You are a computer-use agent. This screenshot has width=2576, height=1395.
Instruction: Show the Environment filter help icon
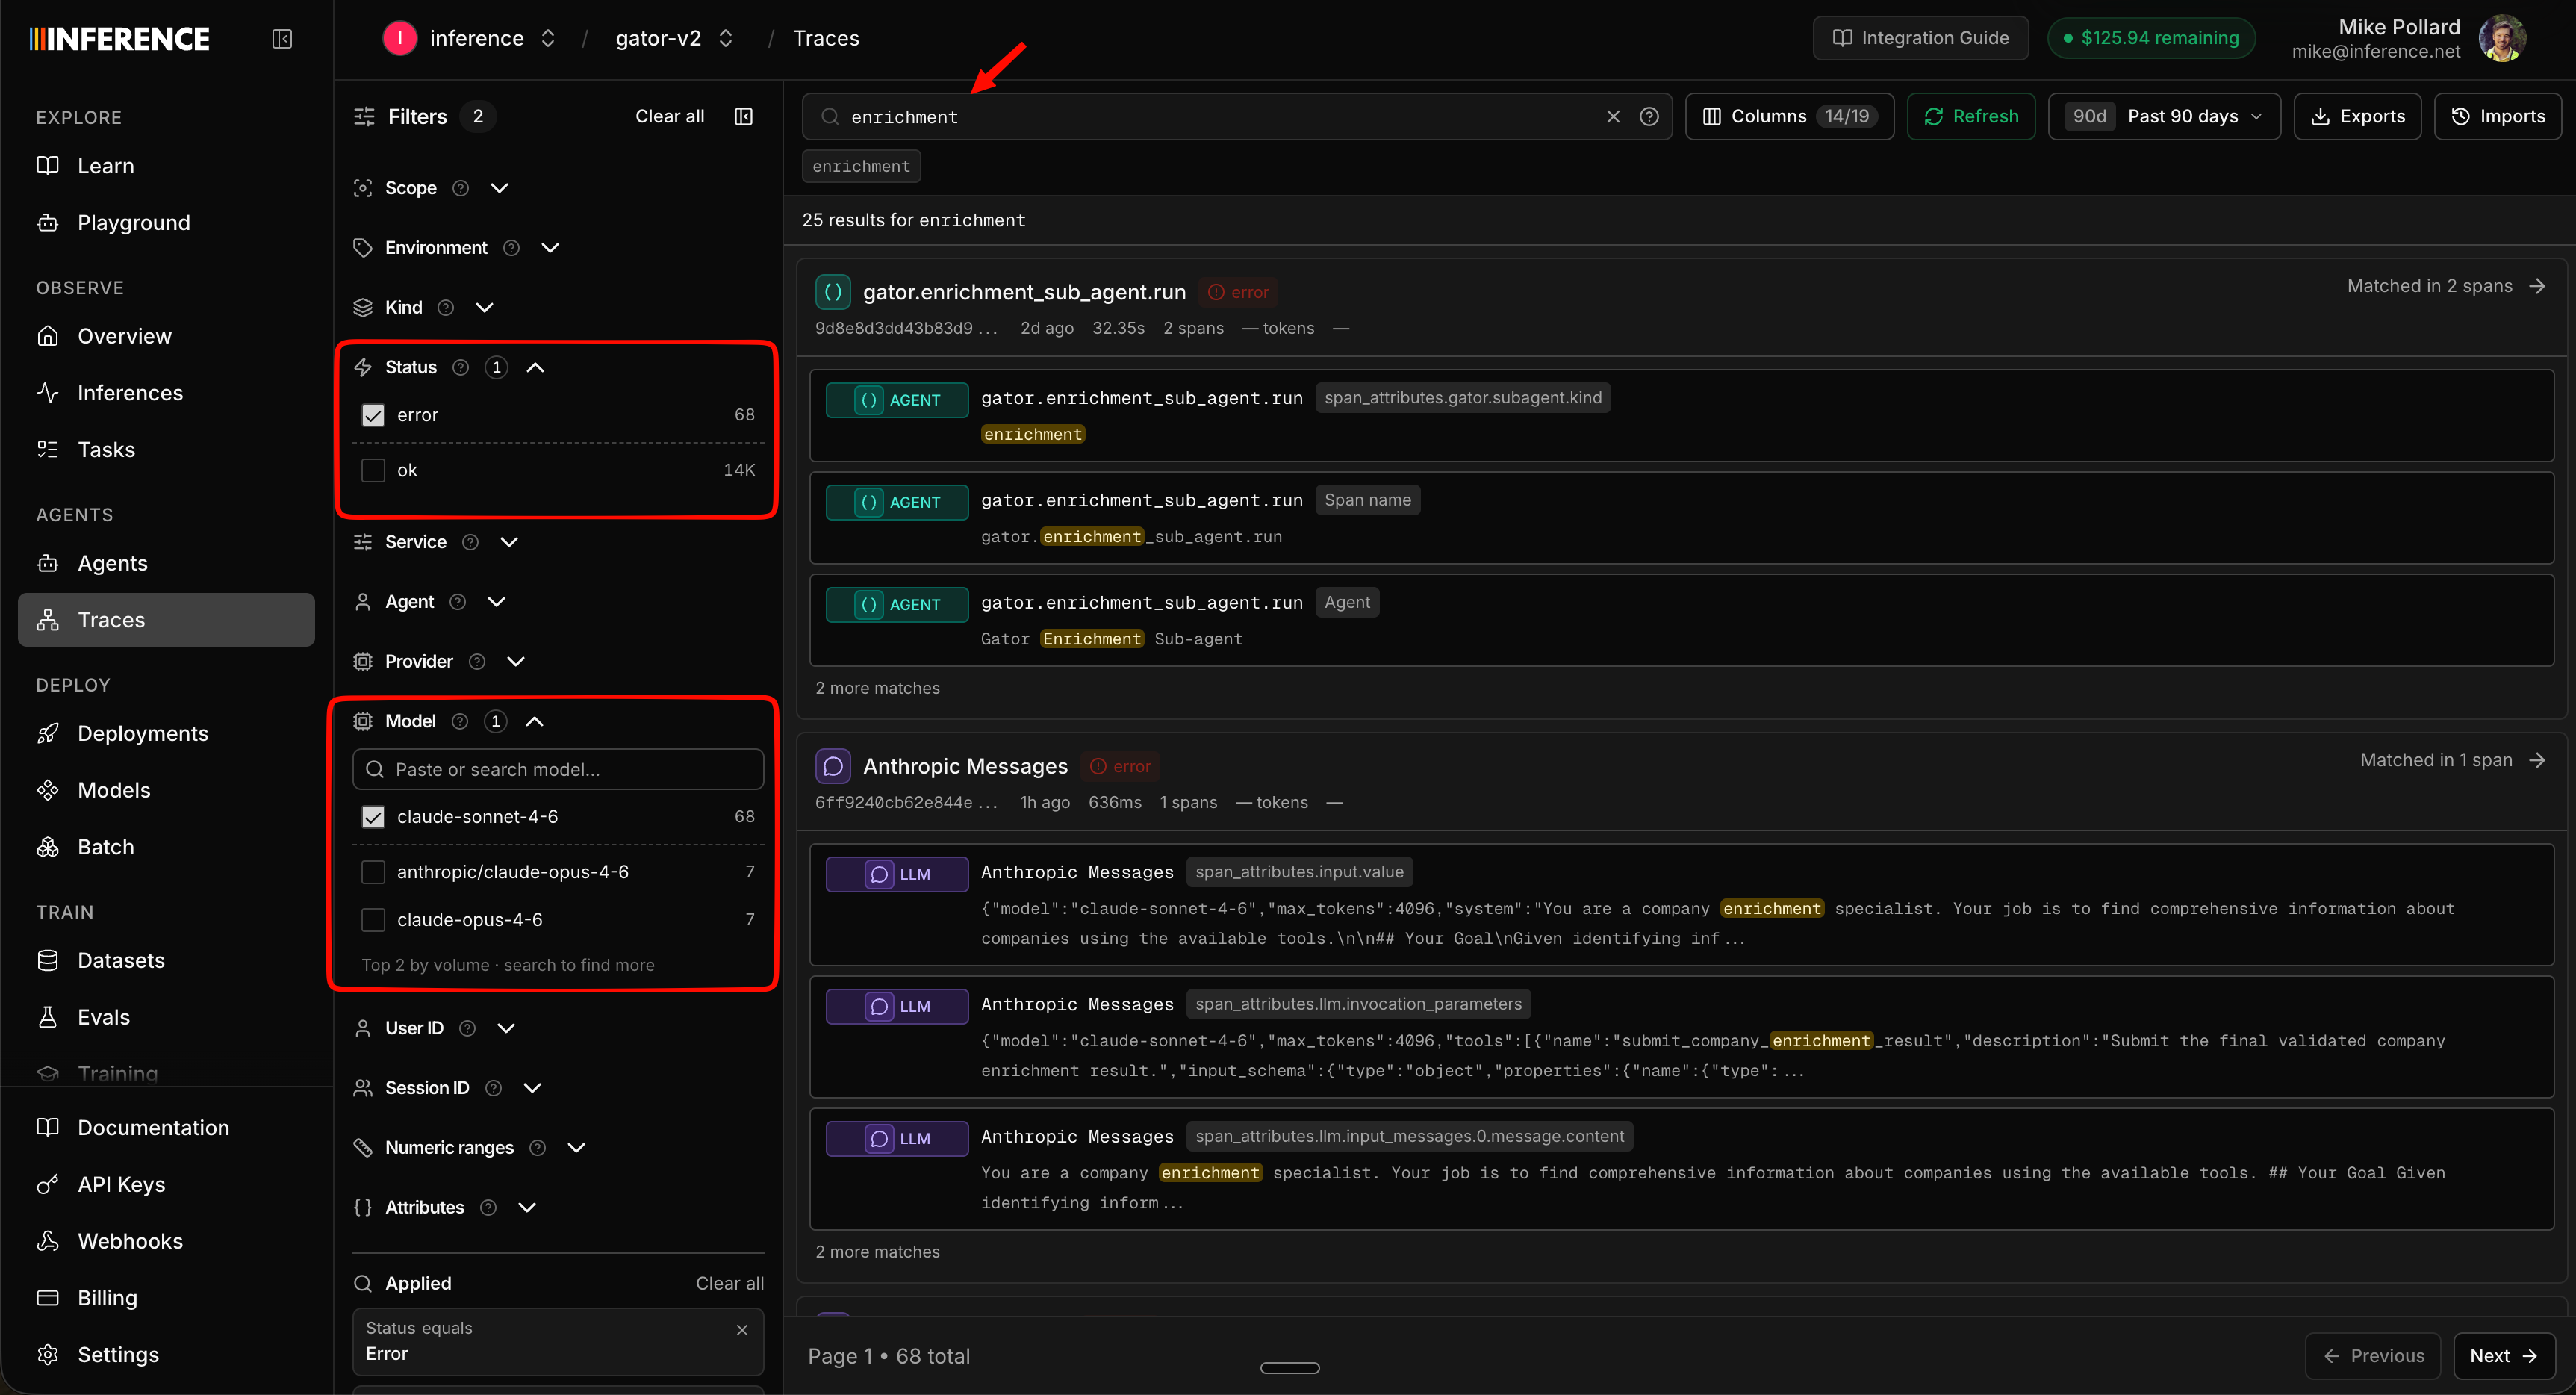click(511, 248)
